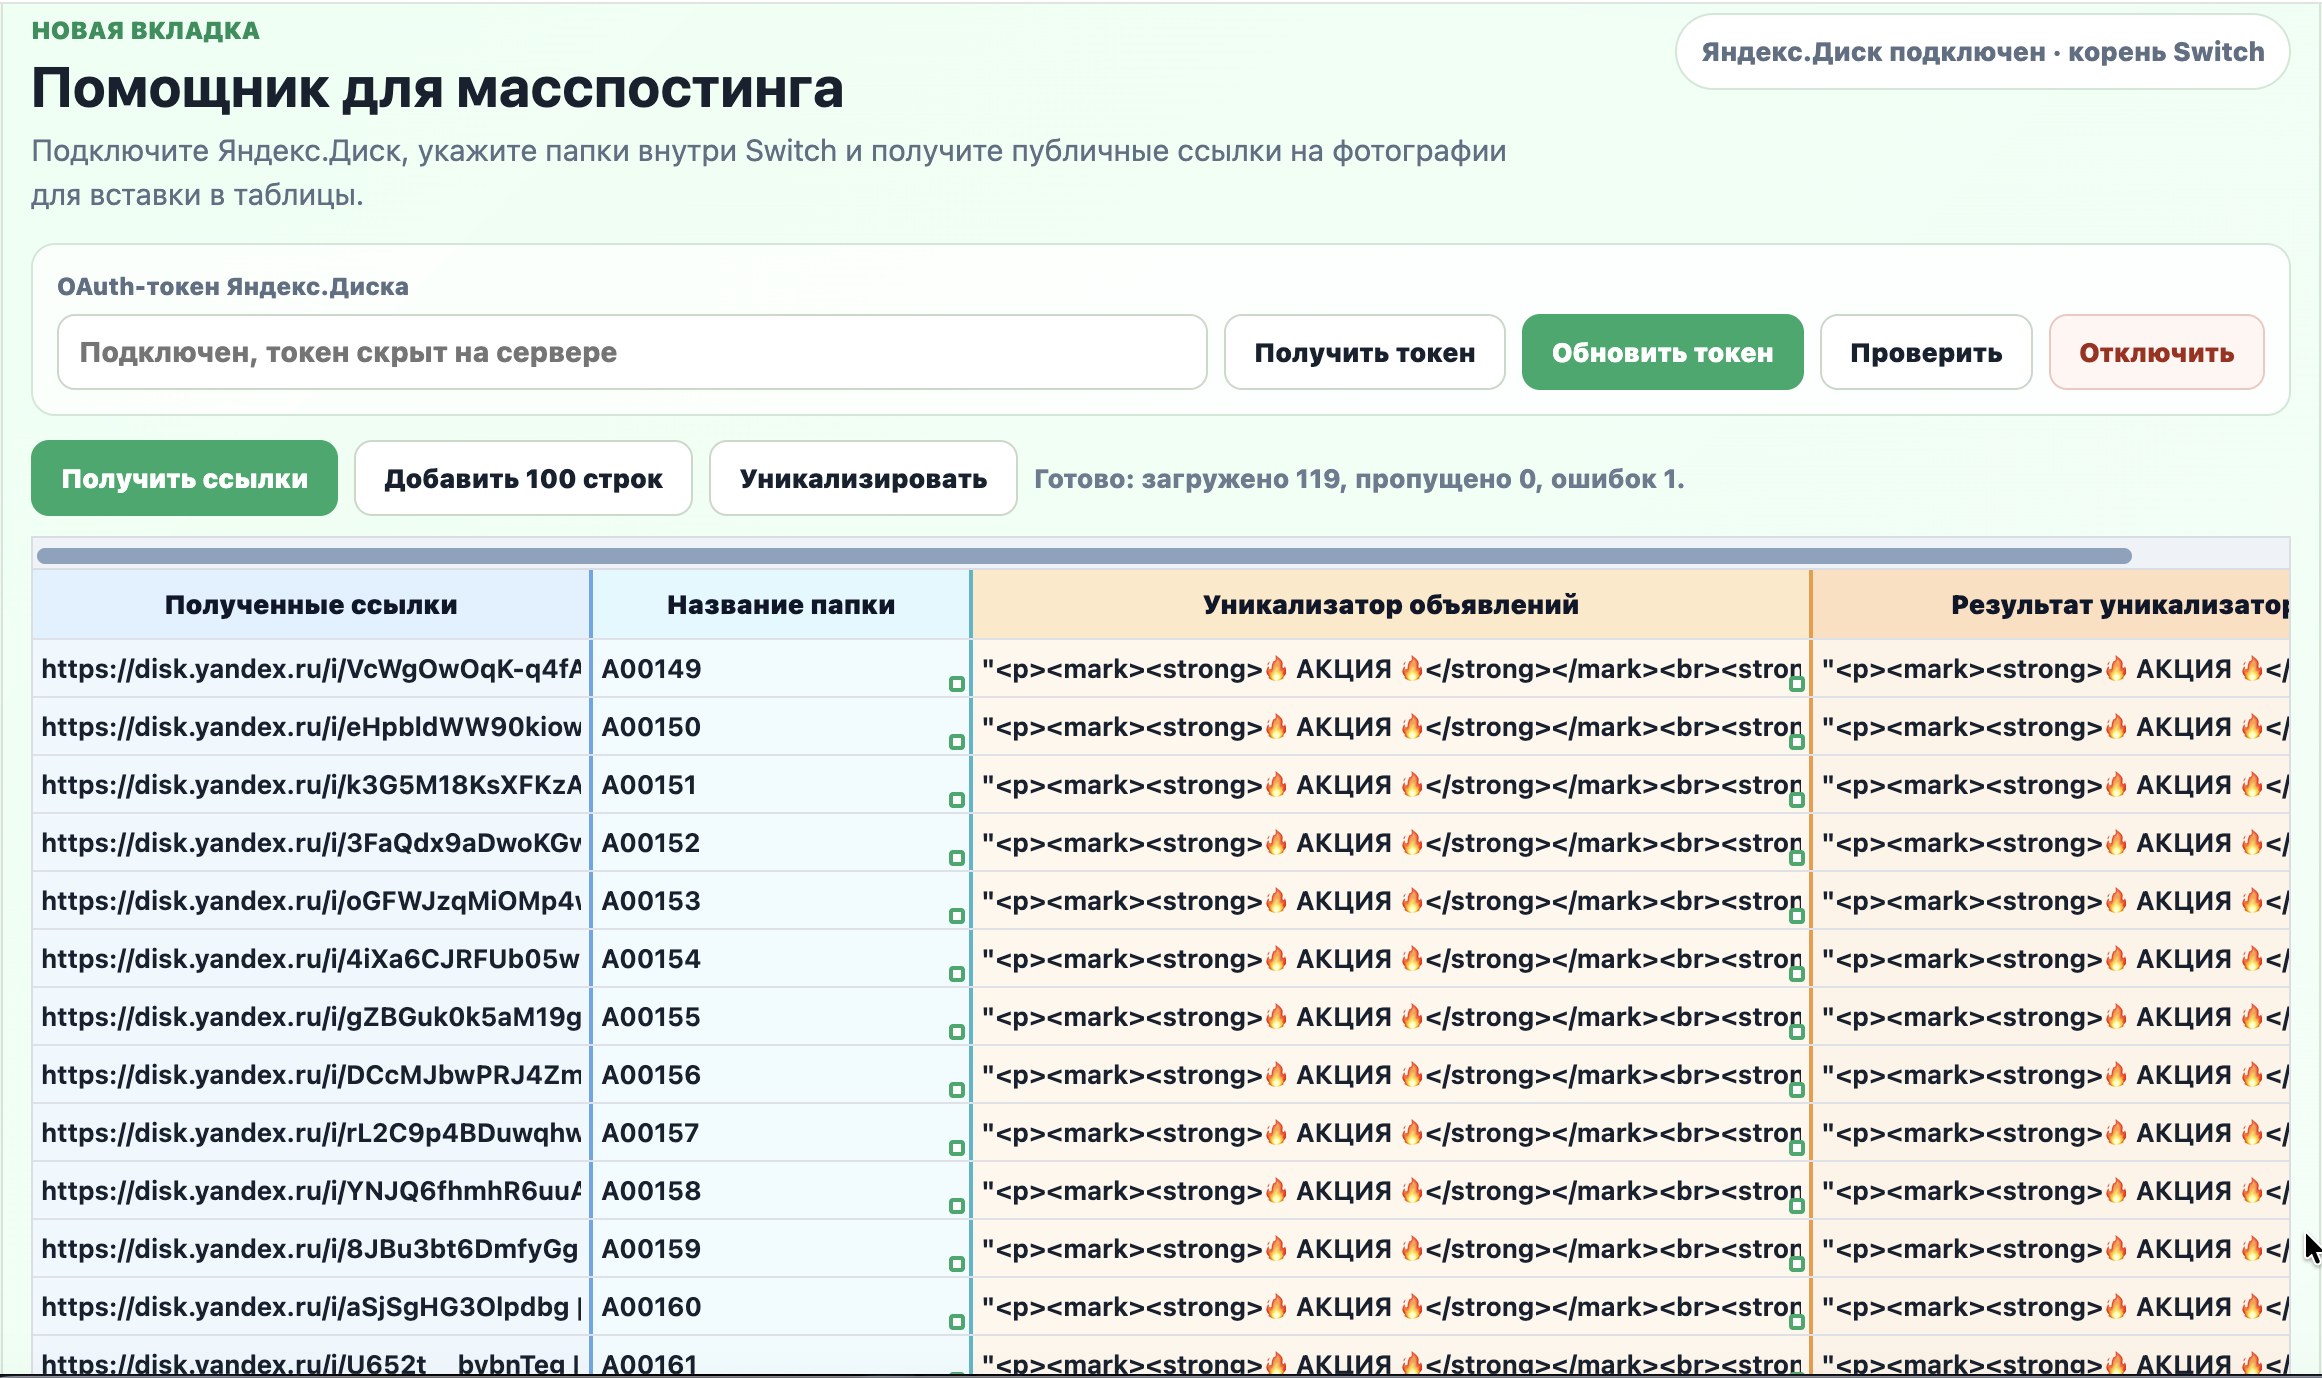Click the Уникализировать button
Viewport: 2322px width, 1378px height.
click(863, 478)
